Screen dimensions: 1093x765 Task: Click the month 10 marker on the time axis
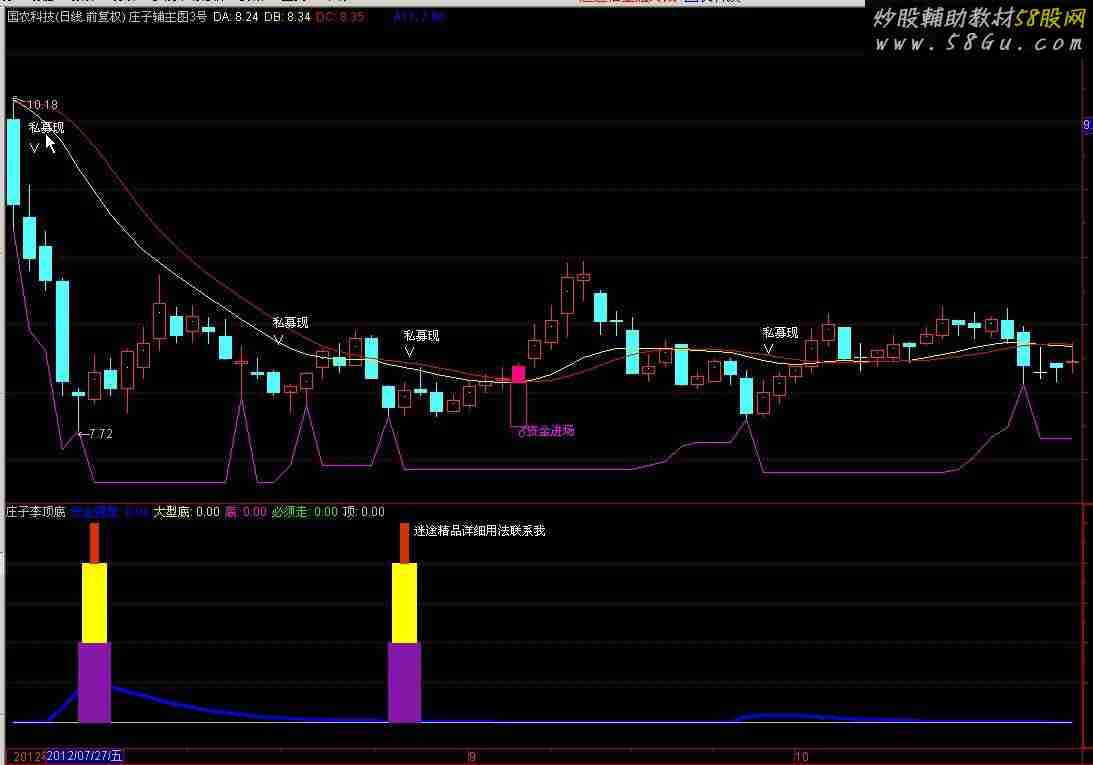[801, 757]
